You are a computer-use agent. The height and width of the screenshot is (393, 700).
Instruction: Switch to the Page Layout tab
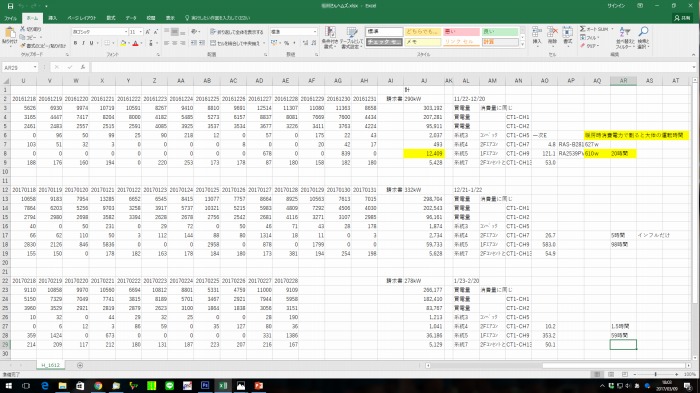(x=82, y=18)
